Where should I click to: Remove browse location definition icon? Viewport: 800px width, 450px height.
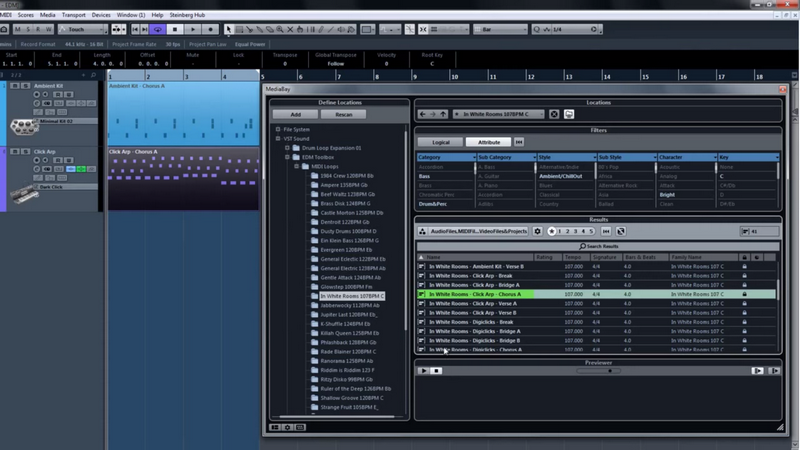[554, 114]
